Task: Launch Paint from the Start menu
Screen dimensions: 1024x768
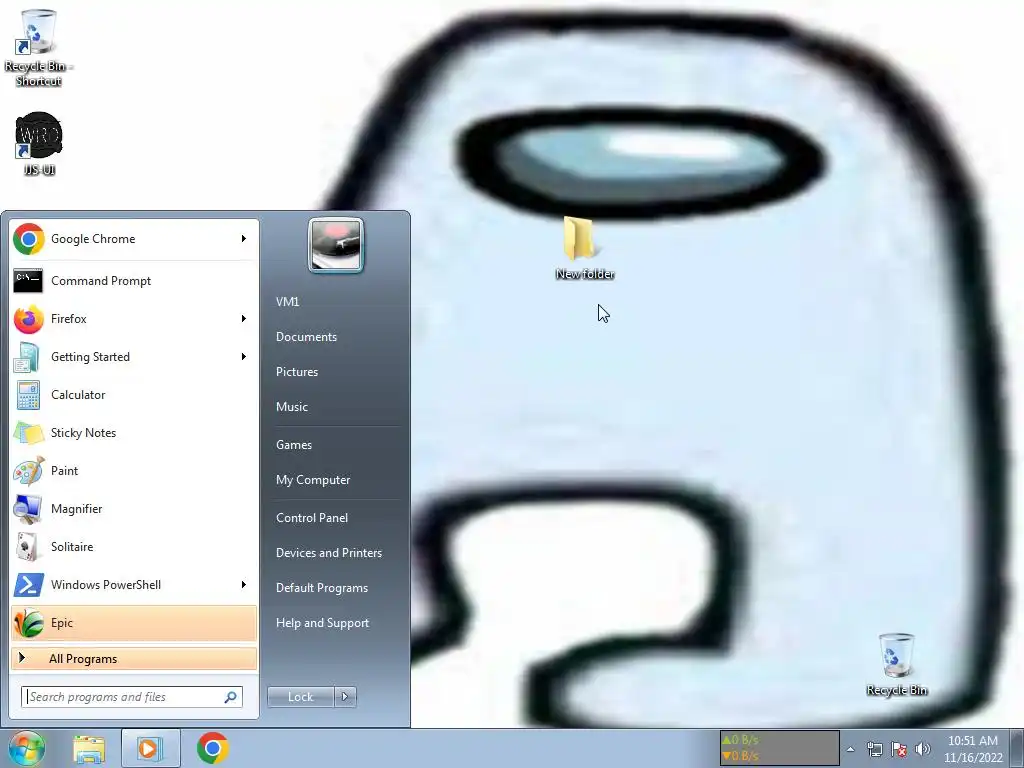Action: pyautogui.click(x=134, y=471)
